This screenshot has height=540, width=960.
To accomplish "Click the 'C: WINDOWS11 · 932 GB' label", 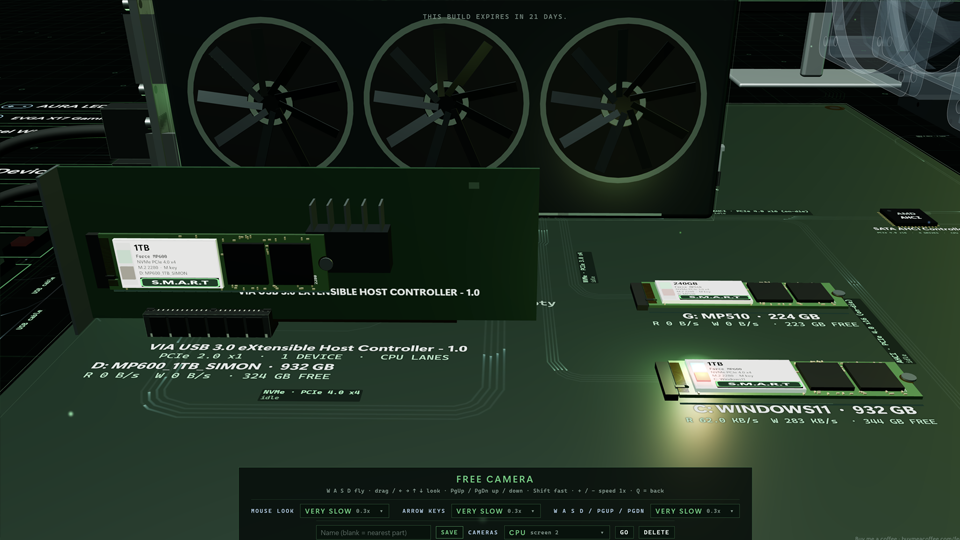I will tap(805, 410).
